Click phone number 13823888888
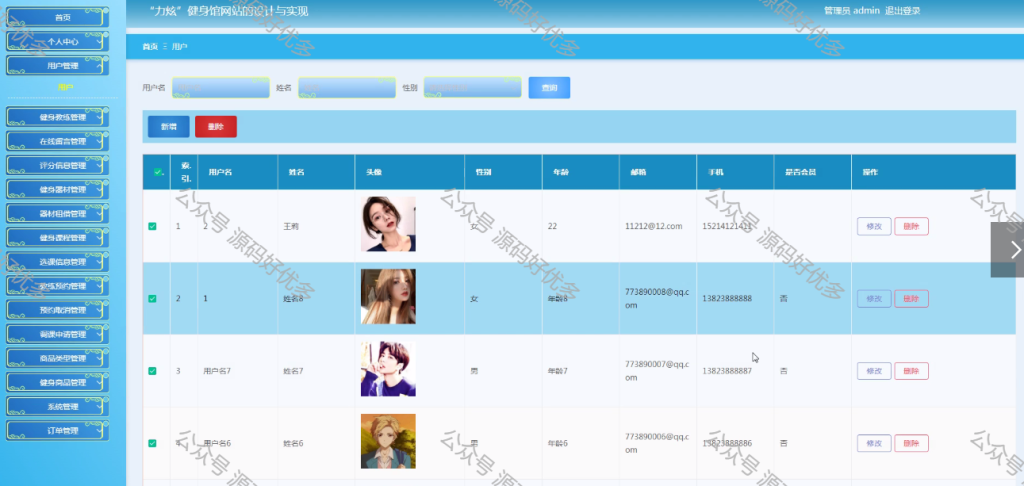The height and width of the screenshot is (486, 1024). pos(727,299)
